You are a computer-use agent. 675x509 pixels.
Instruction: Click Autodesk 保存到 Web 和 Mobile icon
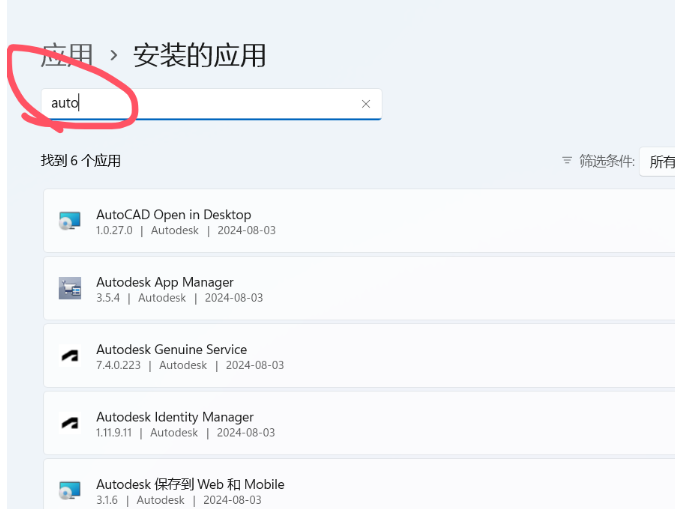pos(70,490)
